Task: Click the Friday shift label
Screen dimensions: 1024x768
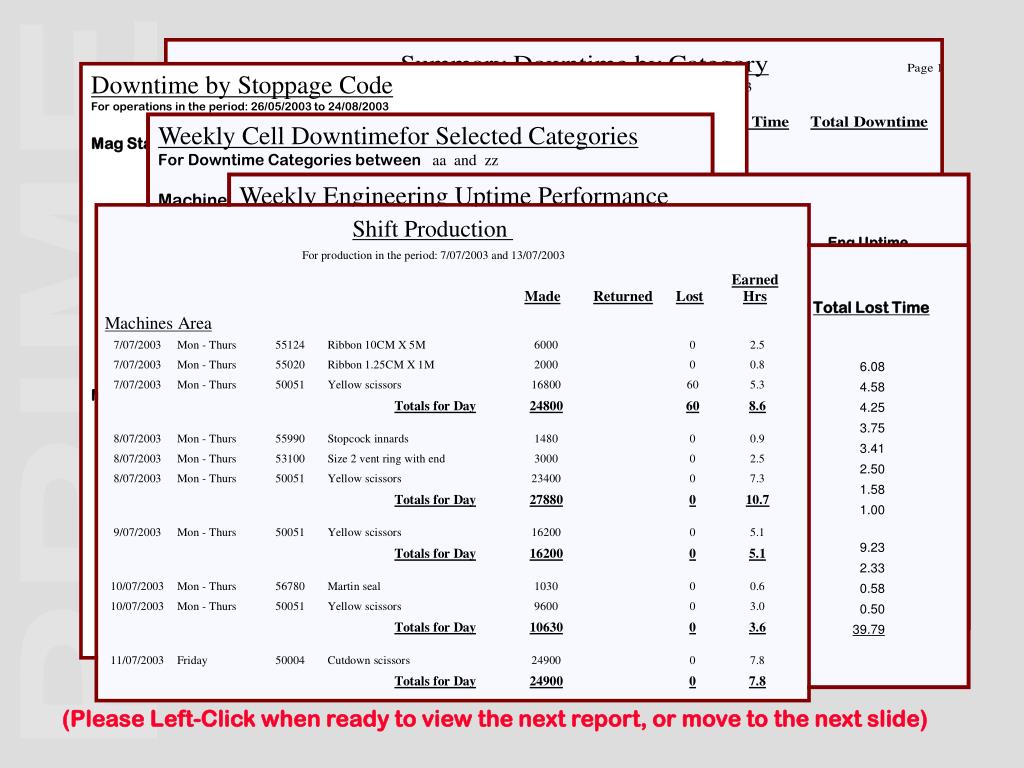Action: pos(192,660)
